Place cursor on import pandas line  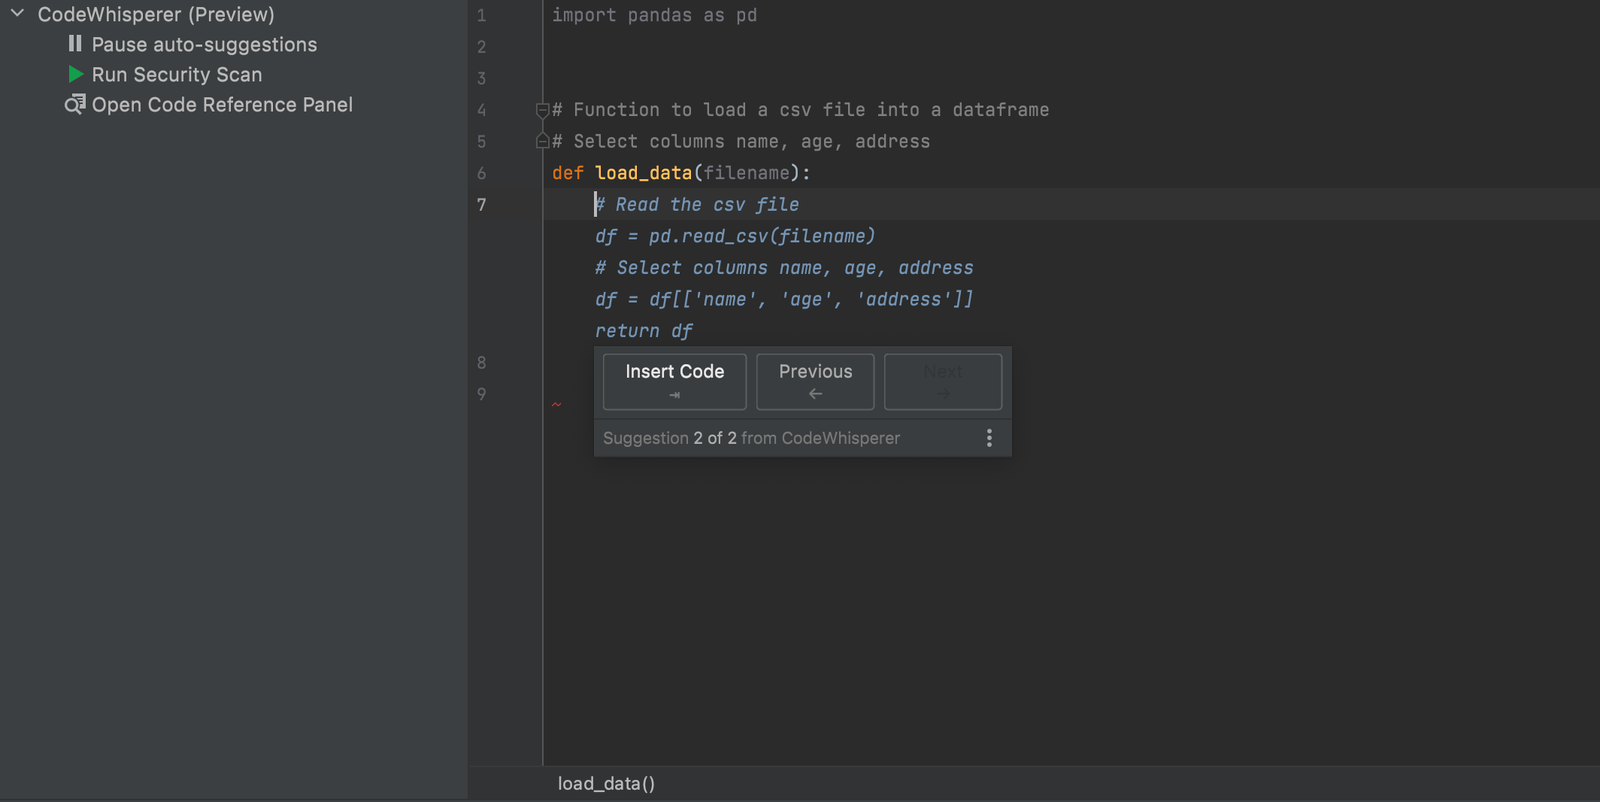654,16
